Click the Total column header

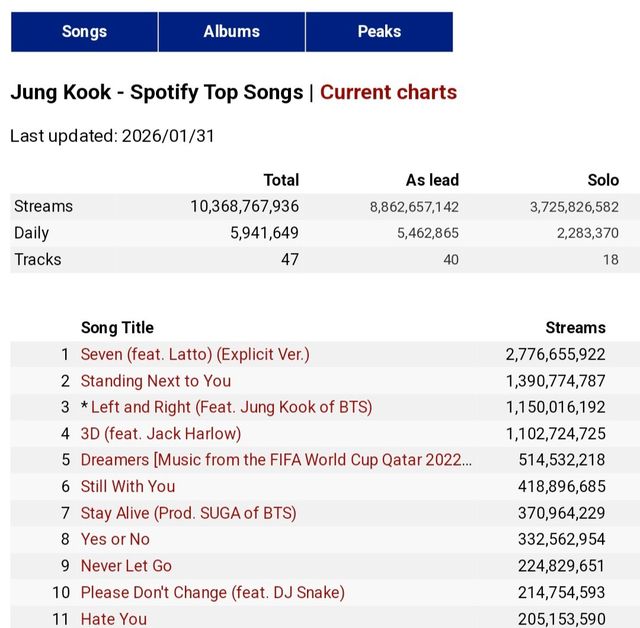pos(280,181)
